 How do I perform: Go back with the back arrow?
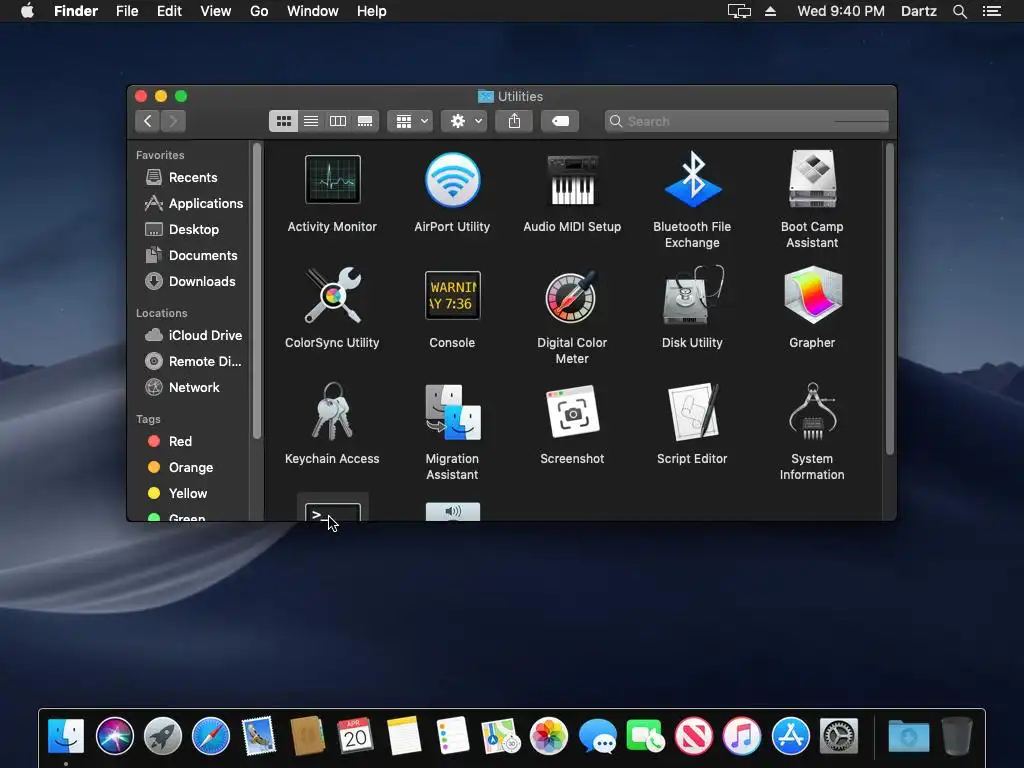[x=148, y=121]
